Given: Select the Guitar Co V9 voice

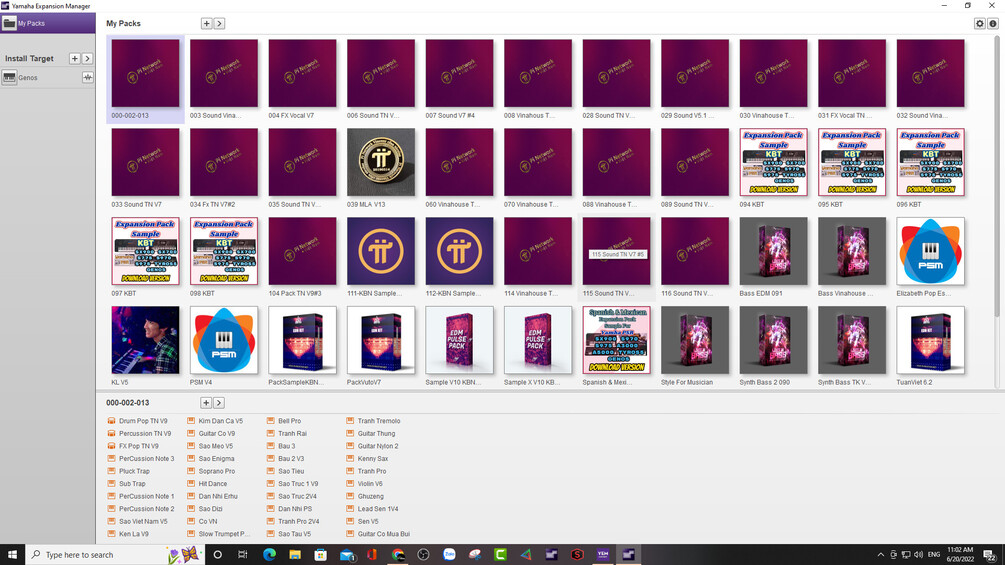Looking at the screenshot, I should 212,434.
